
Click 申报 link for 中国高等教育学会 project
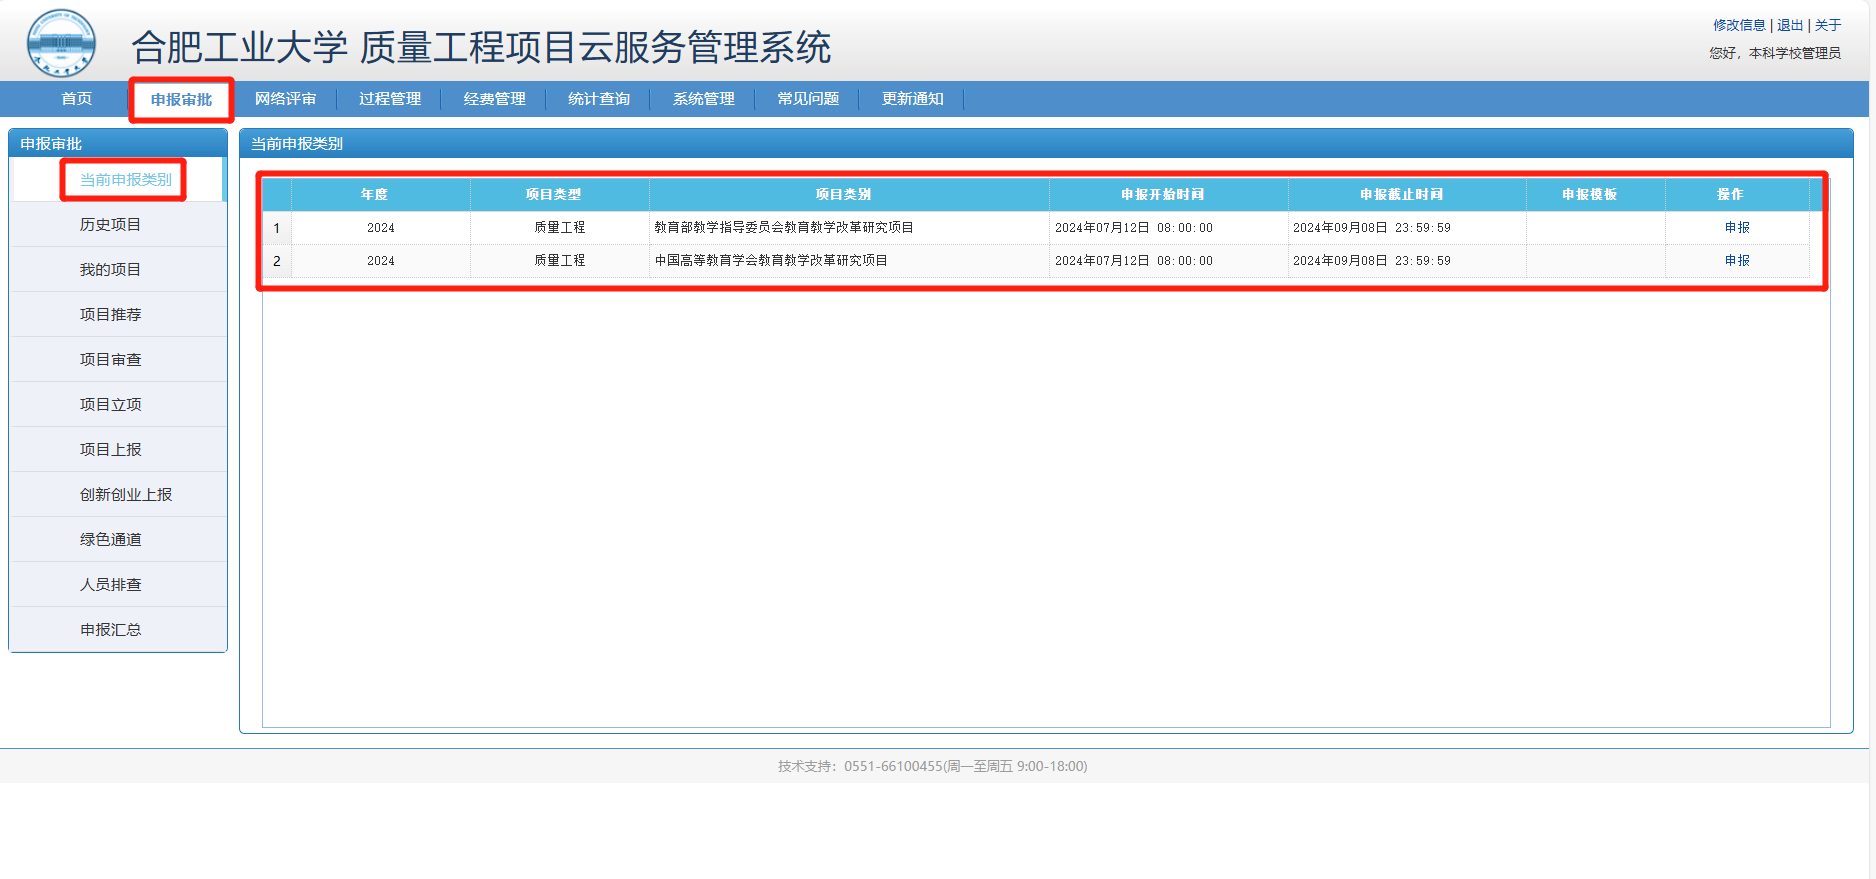click(1737, 261)
